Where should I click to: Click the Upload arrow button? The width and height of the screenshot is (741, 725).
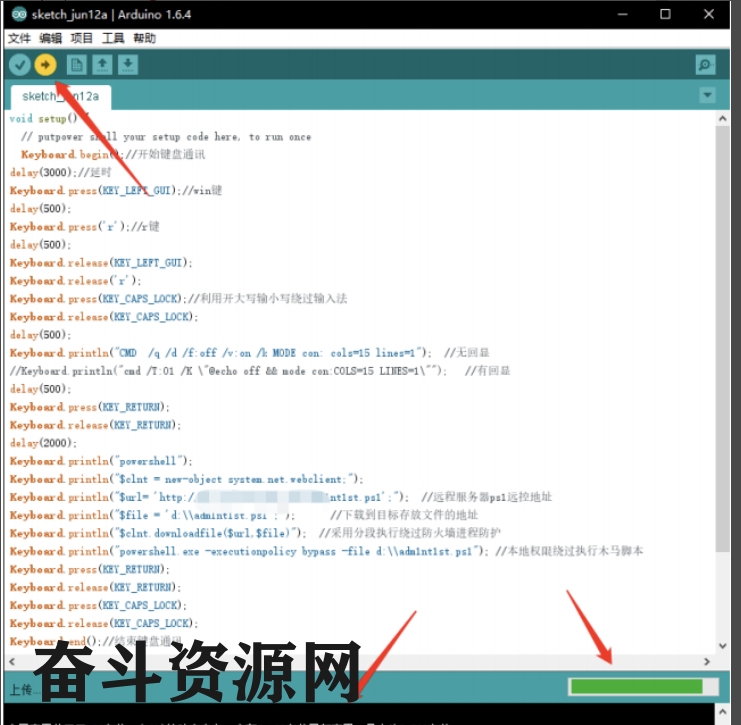(x=45, y=65)
